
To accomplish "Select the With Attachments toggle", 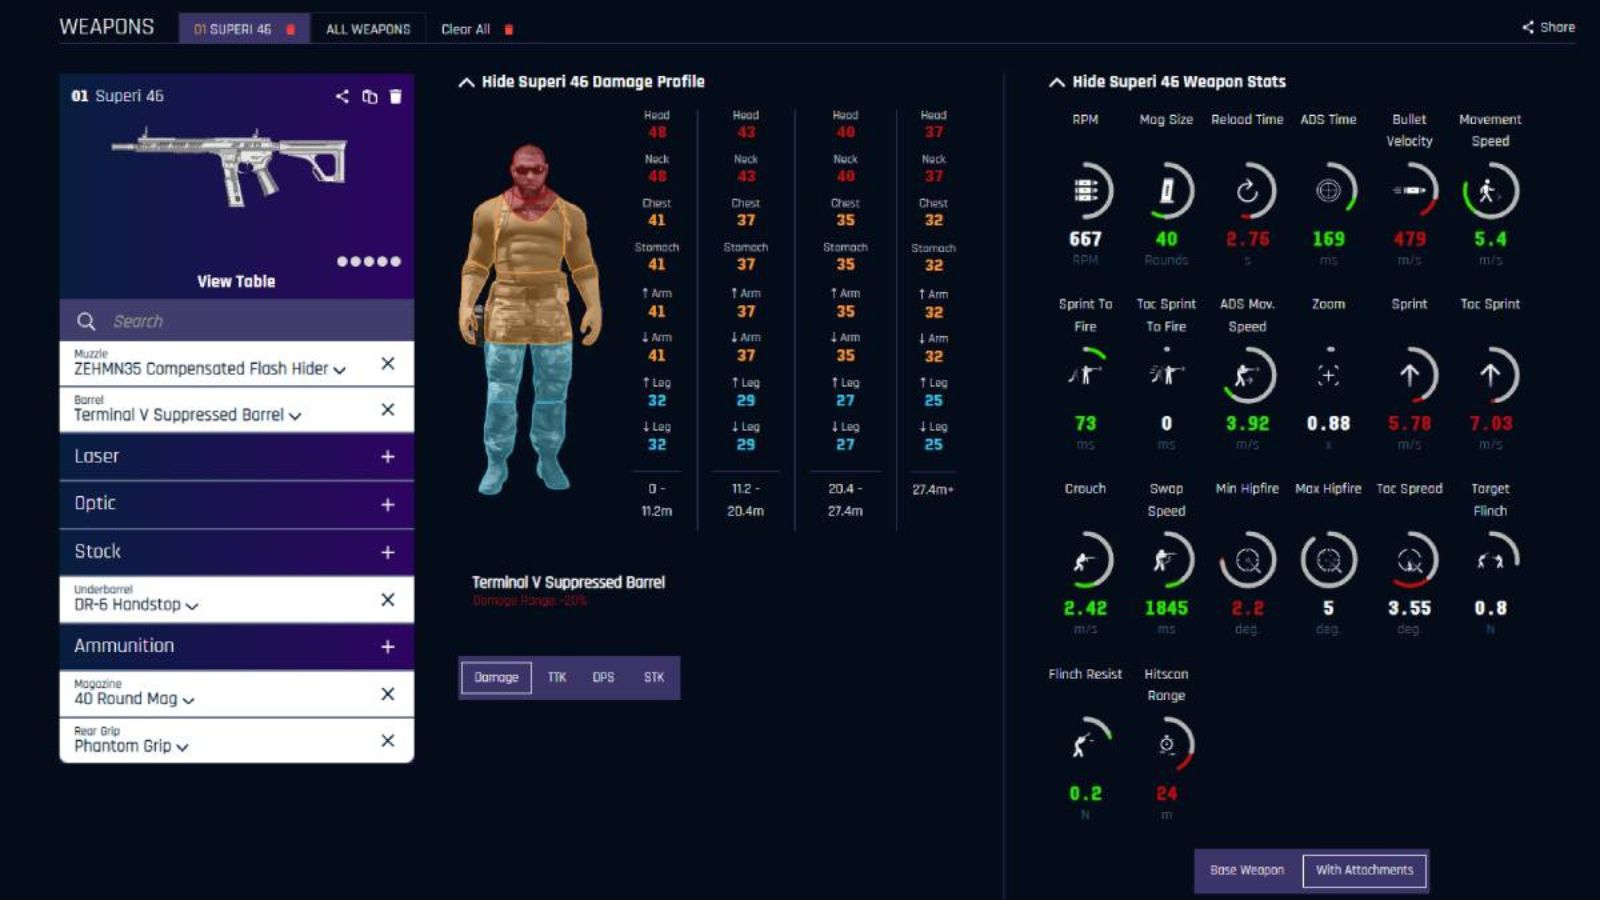I will (1364, 870).
